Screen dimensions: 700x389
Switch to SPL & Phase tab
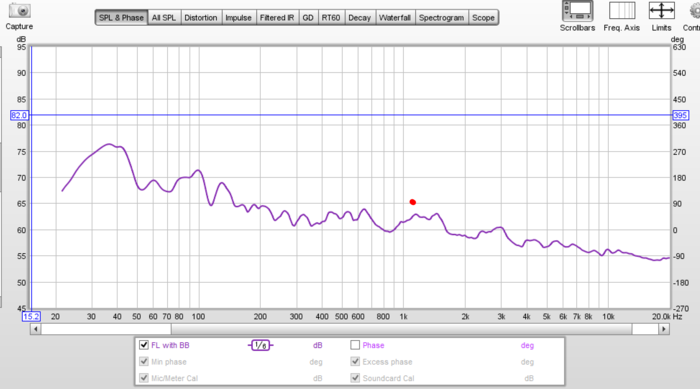tap(121, 18)
